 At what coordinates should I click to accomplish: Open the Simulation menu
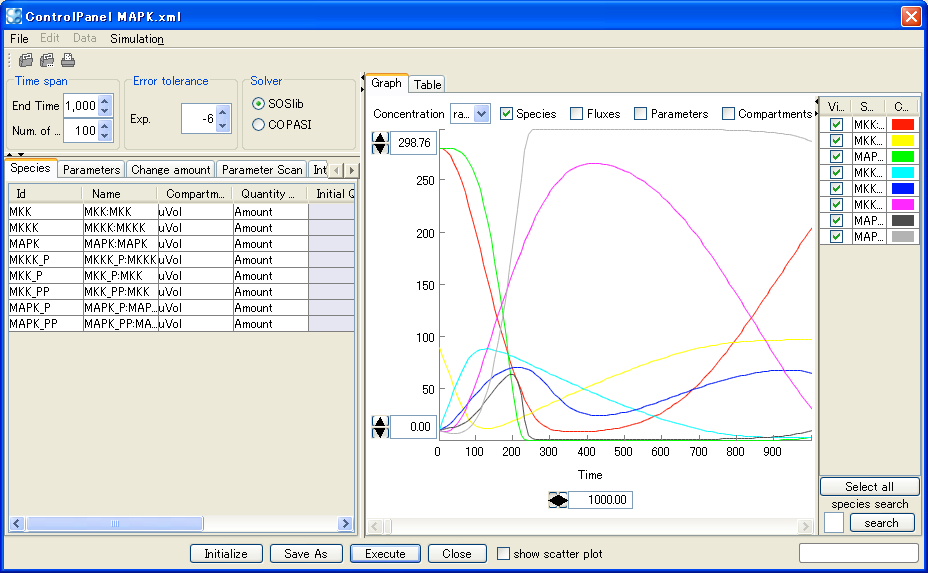(x=137, y=38)
